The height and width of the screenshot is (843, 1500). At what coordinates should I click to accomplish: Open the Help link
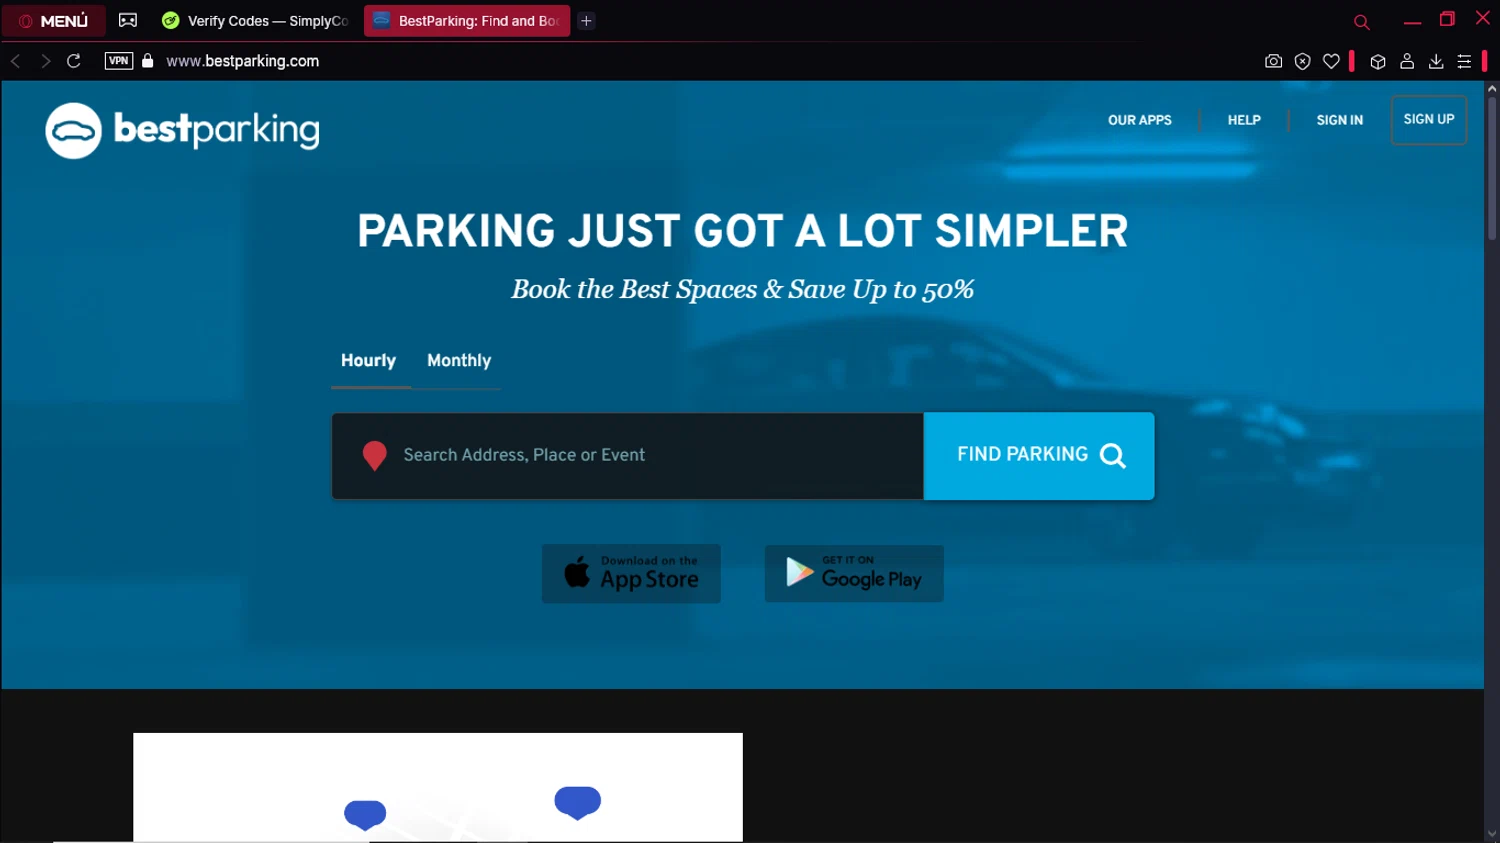click(x=1244, y=120)
